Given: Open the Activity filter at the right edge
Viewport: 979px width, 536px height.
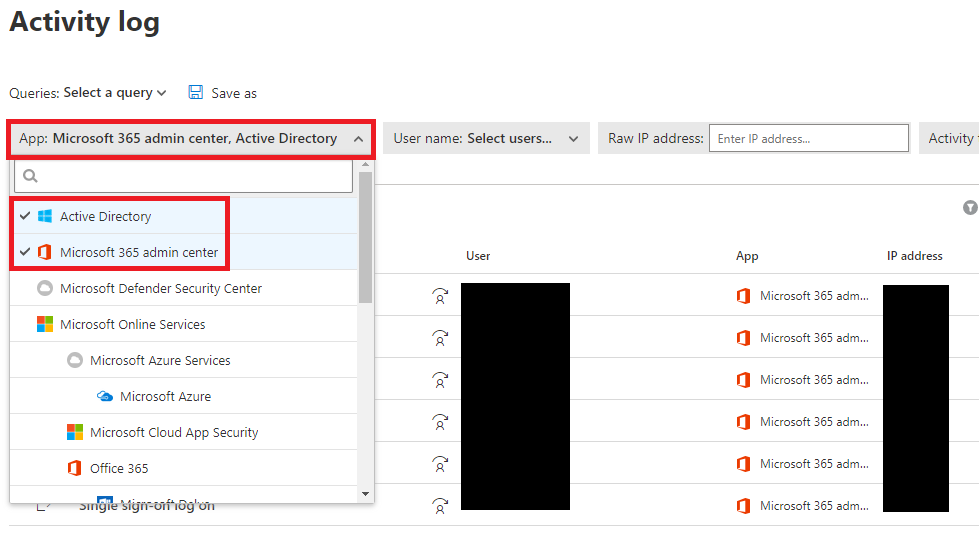Looking at the screenshot, I should click(950, 139).
